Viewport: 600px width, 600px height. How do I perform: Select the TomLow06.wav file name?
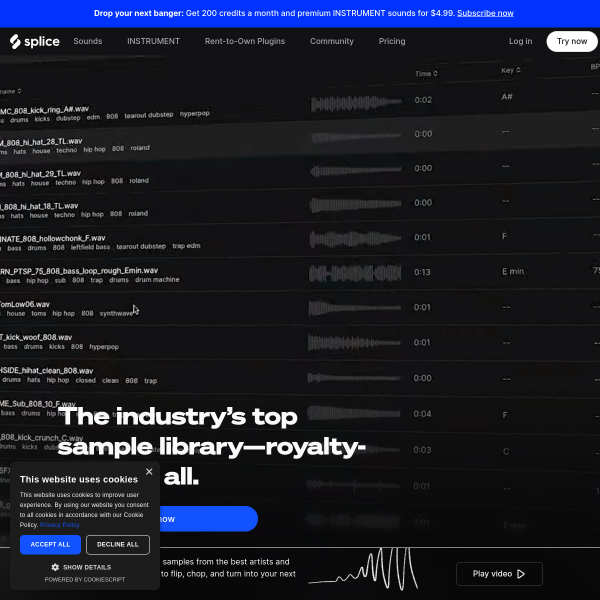pyautogui.click(x=25, y=305)
